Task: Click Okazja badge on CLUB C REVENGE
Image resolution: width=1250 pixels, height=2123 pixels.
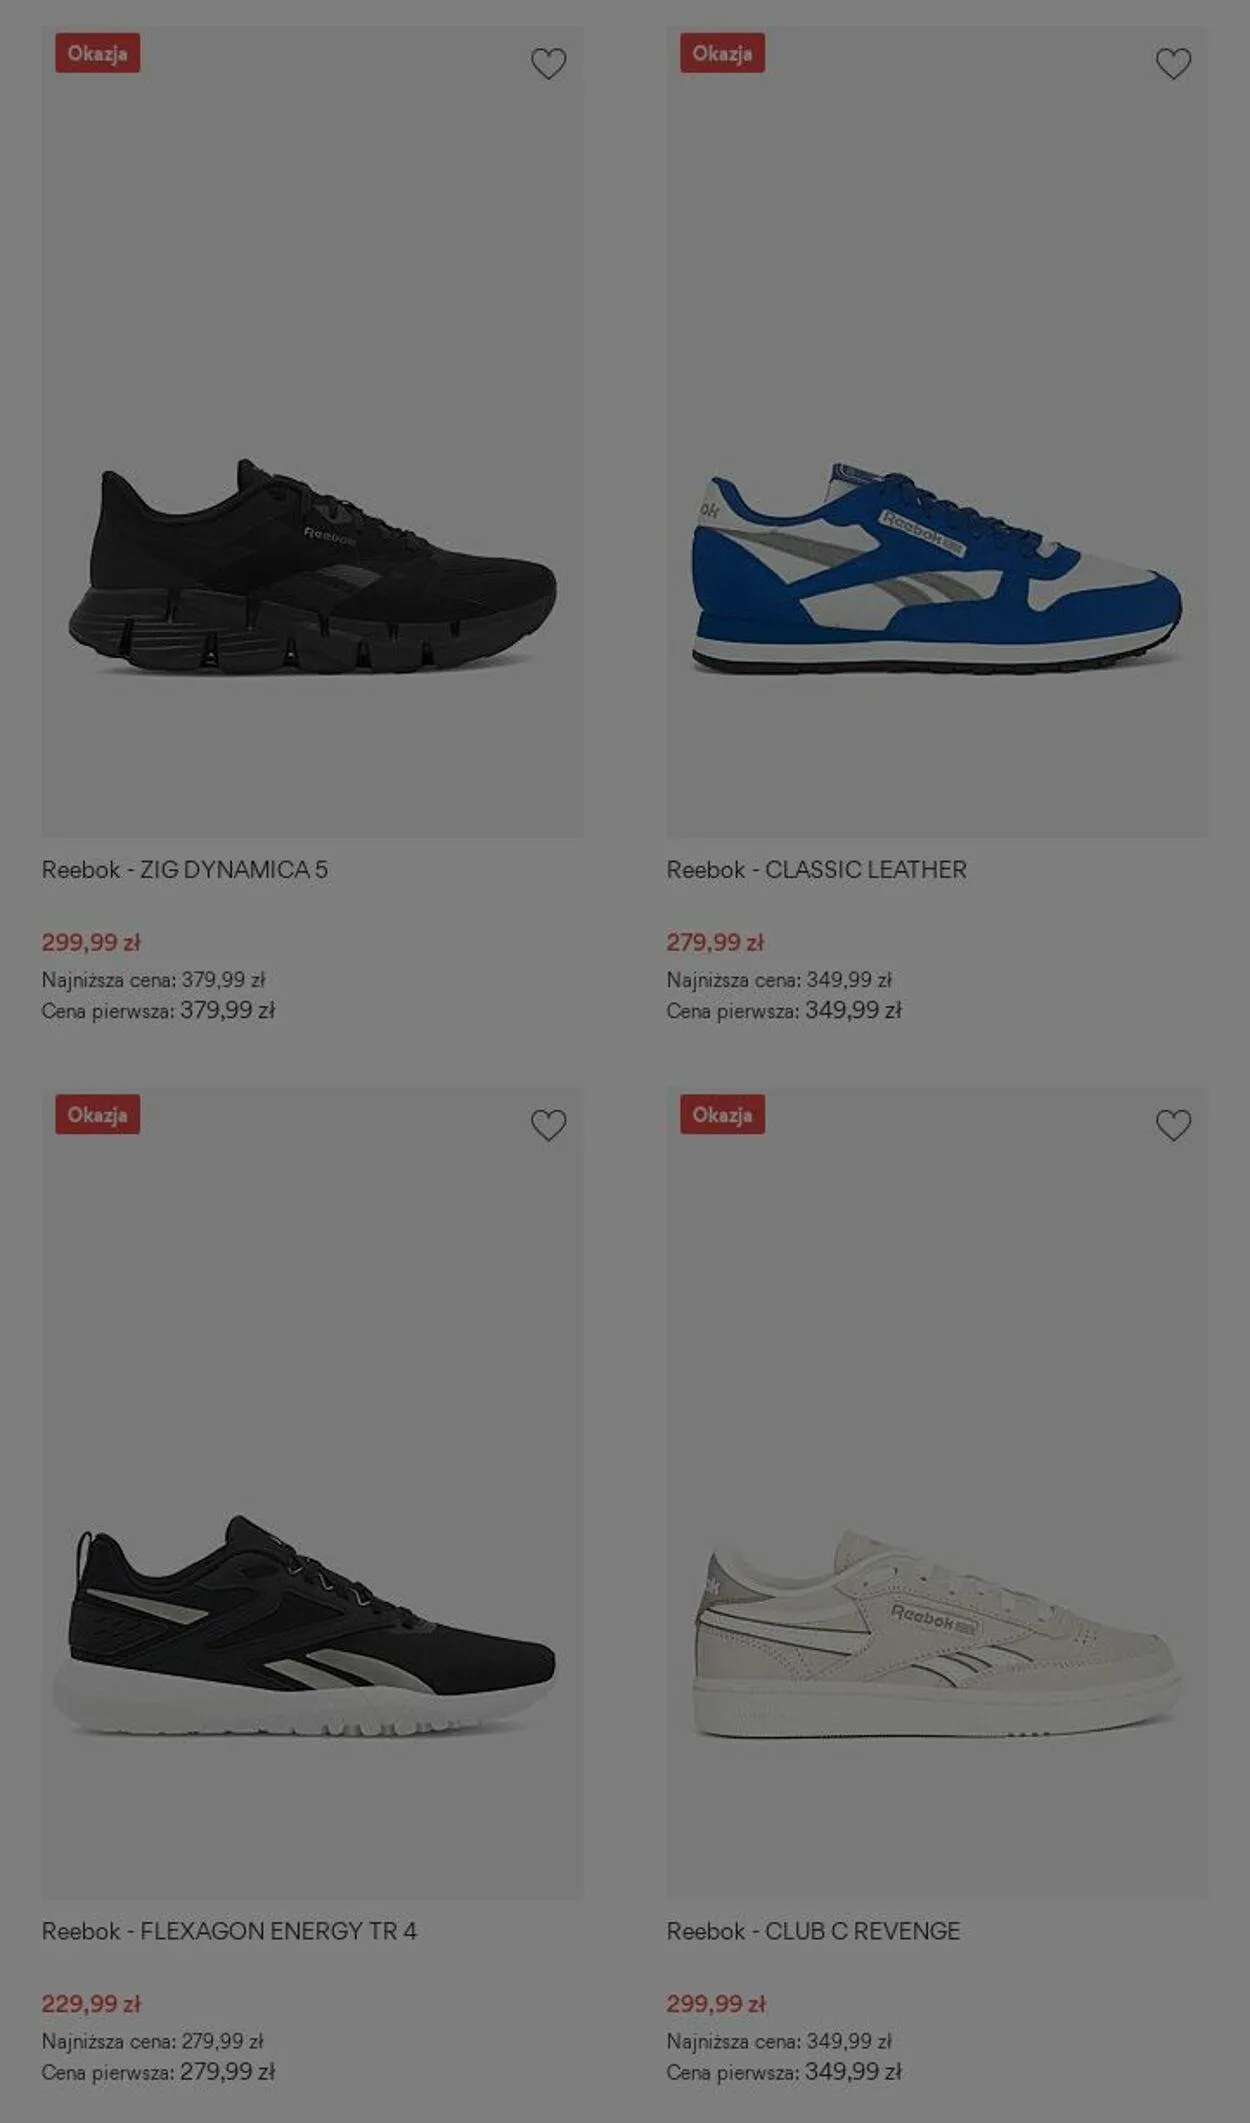Action: click(722, 1114)
